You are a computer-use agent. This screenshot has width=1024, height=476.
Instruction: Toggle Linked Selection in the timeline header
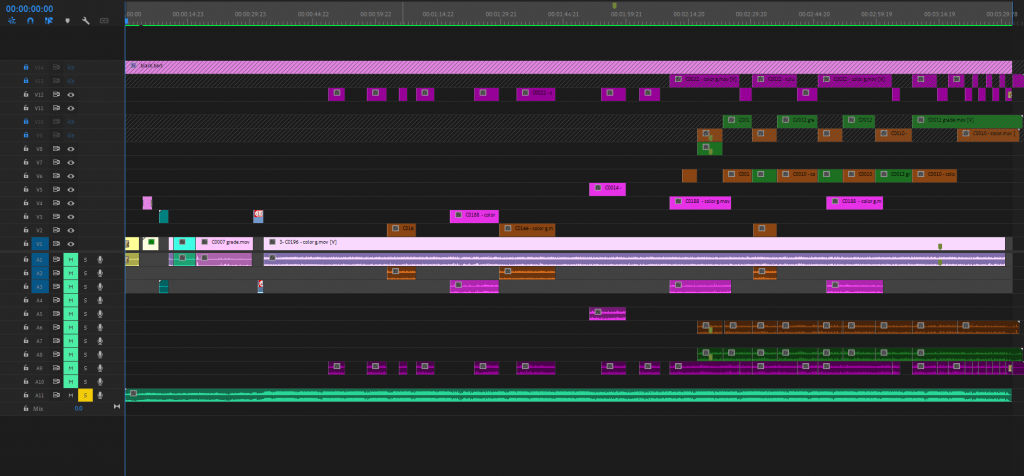pyautogui.click(x=48, y=20)
